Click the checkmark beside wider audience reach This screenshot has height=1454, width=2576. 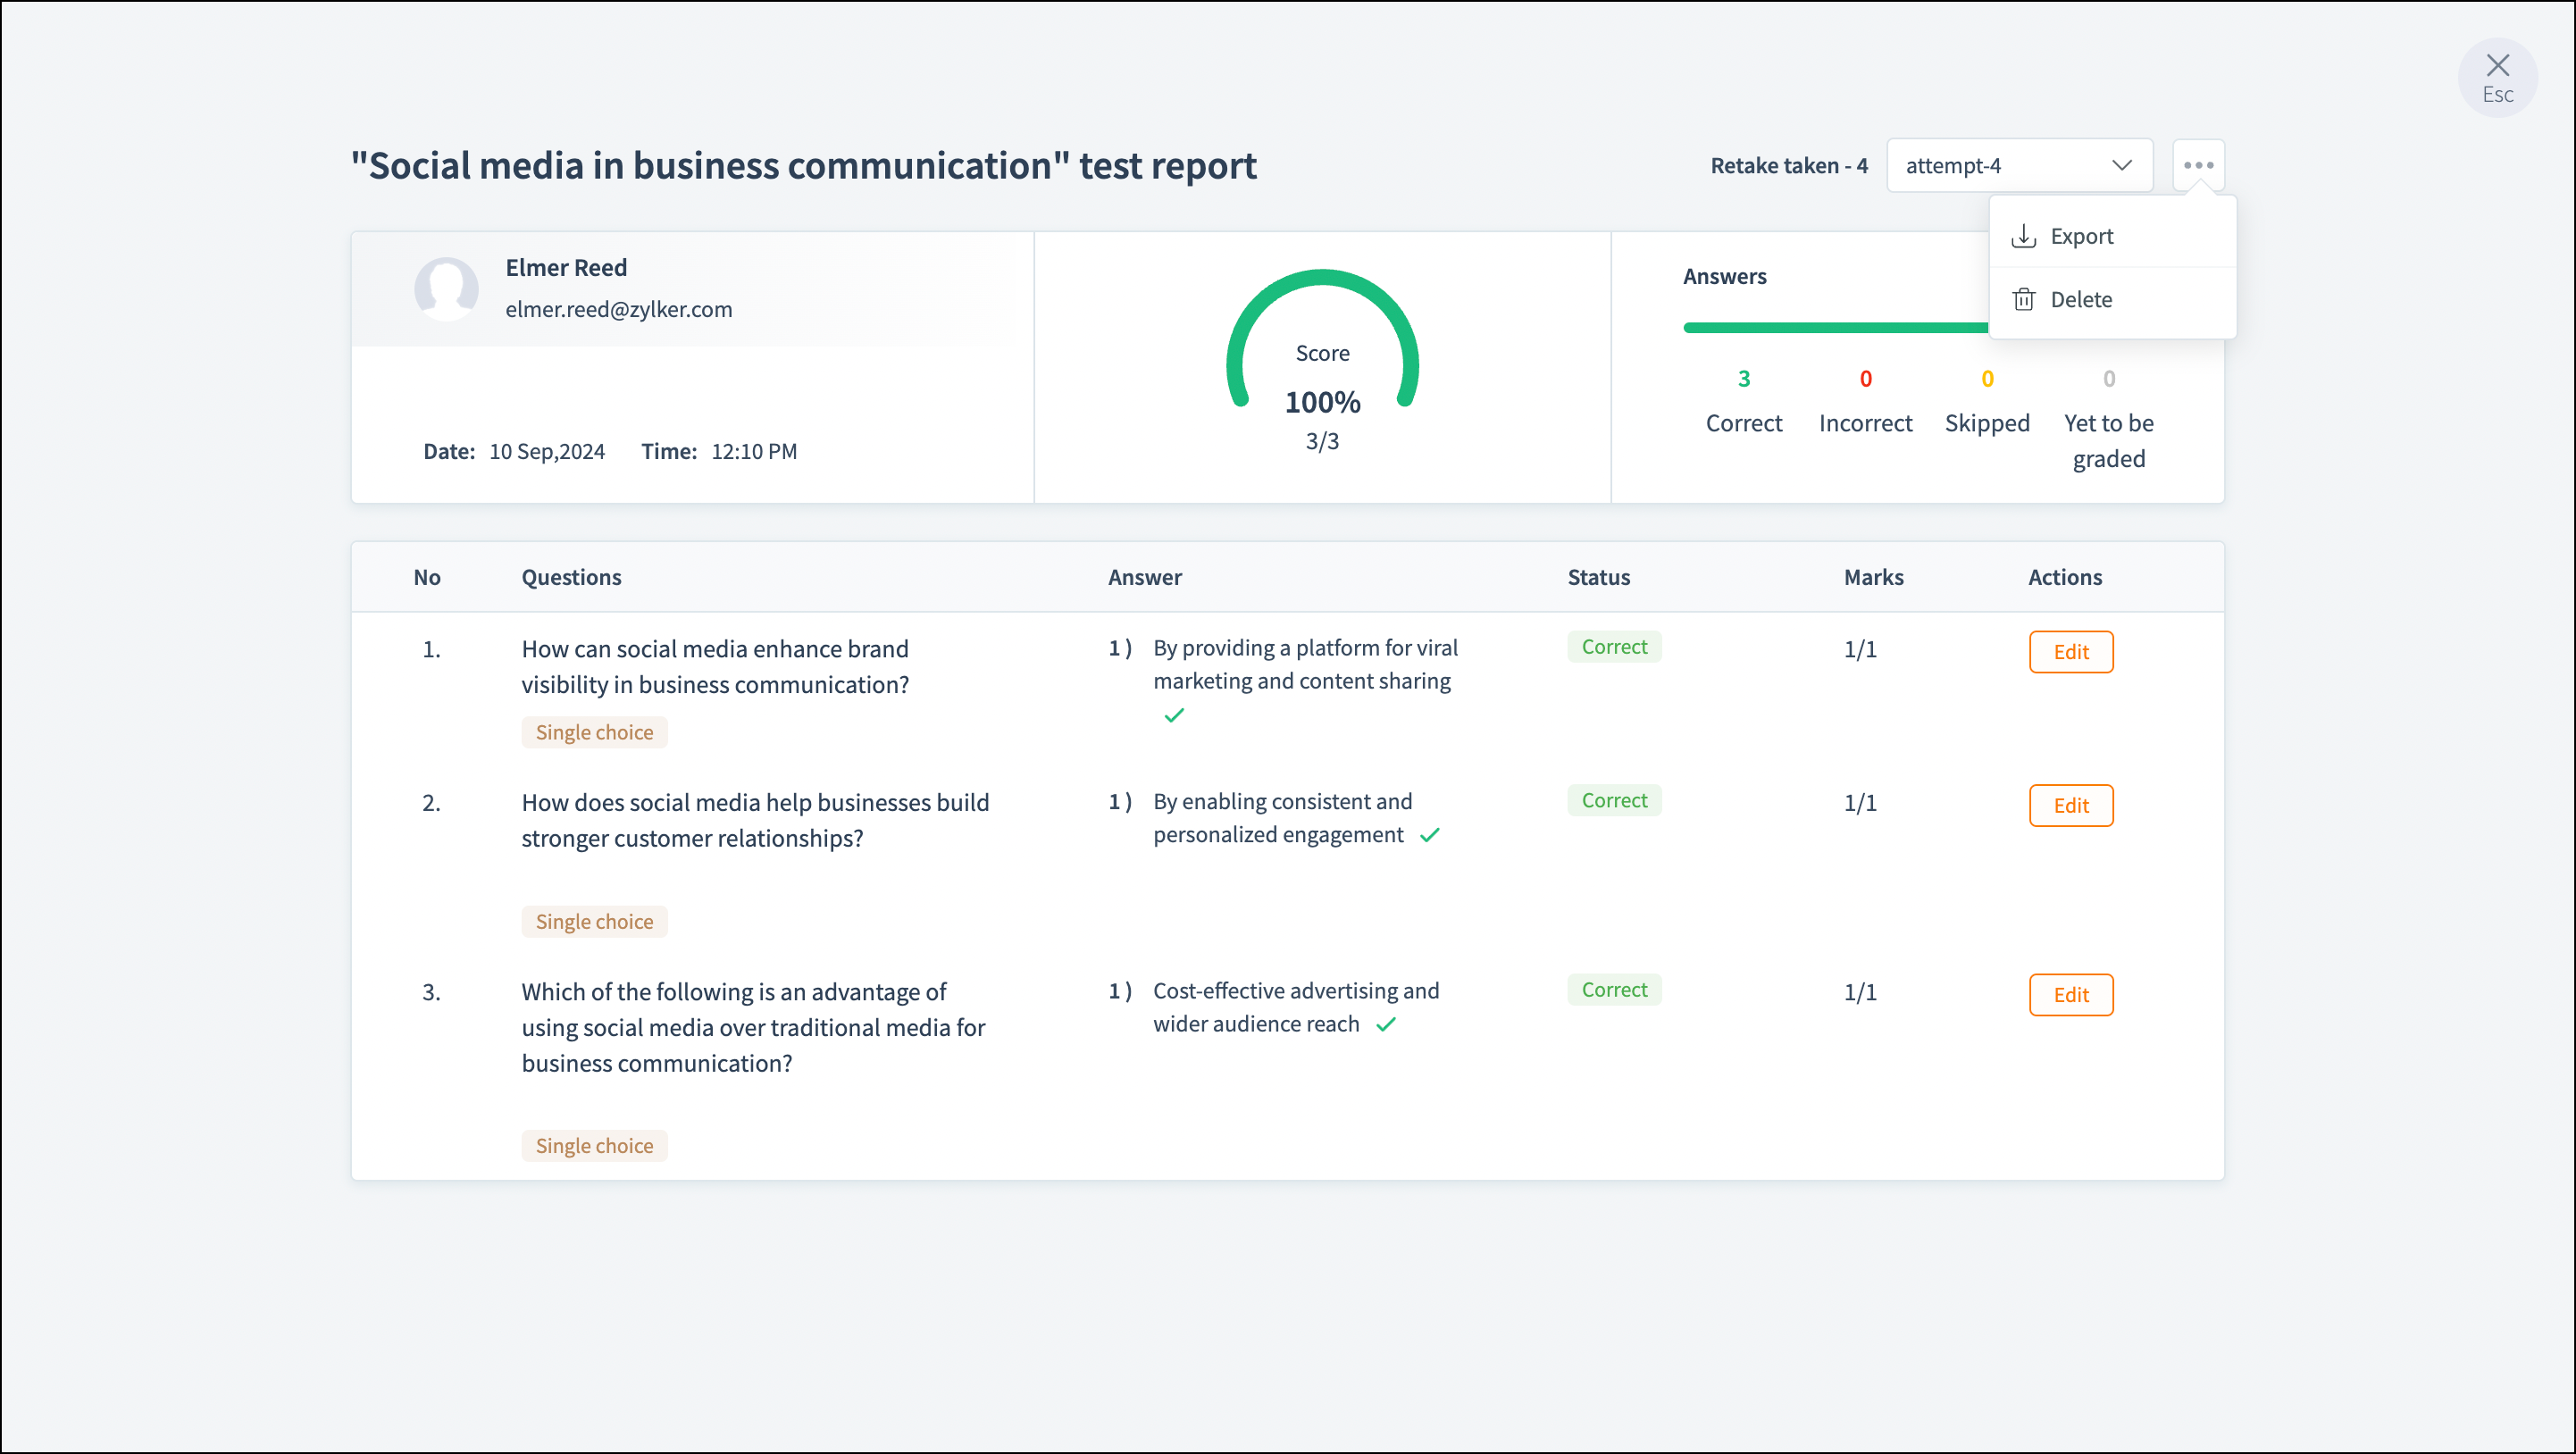(x=1385, y=1024)
